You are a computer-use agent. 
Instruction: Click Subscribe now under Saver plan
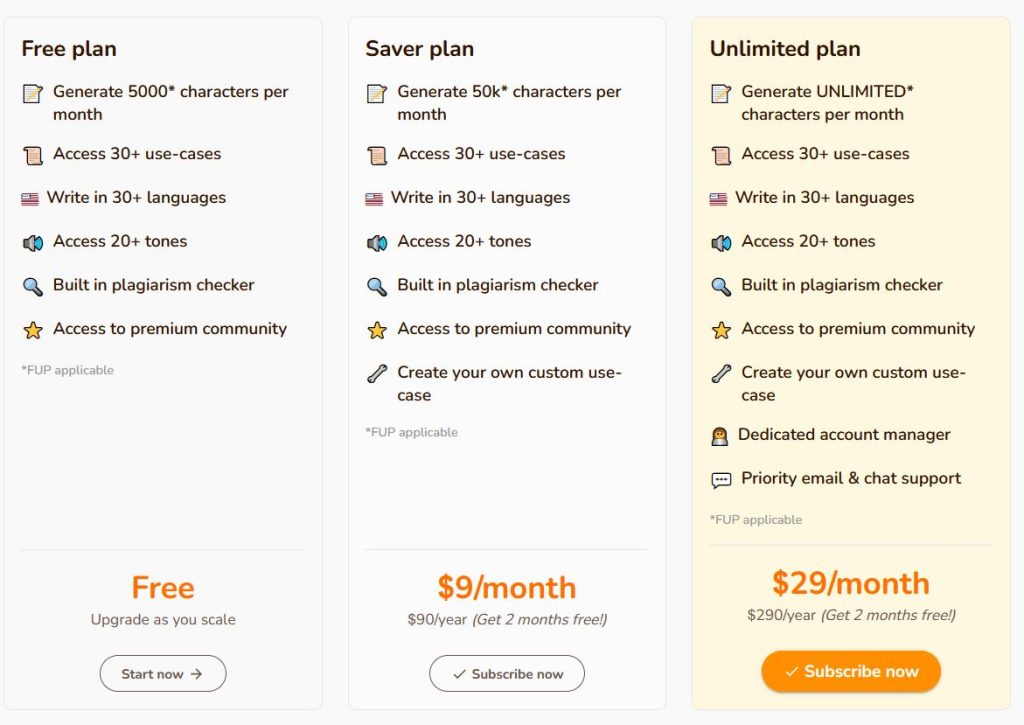coord(507,673)
